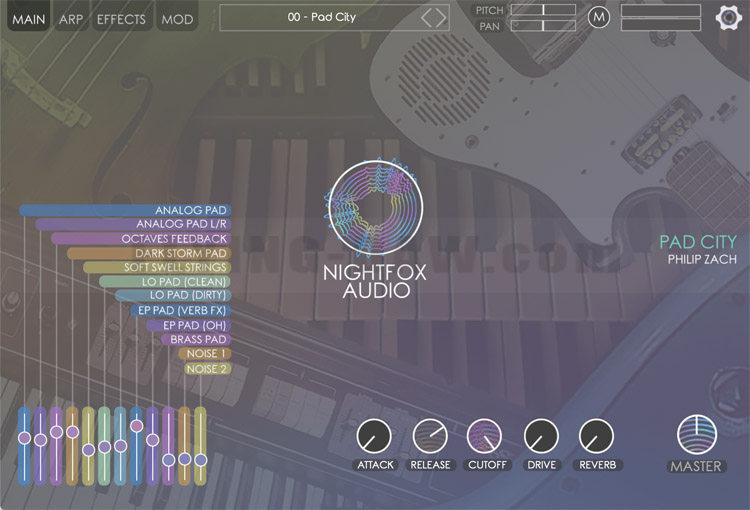The width and height of the screenshot is (750, 510).
Task: Select the ANALOG PAD layer label
Action: tap(125, 210)
